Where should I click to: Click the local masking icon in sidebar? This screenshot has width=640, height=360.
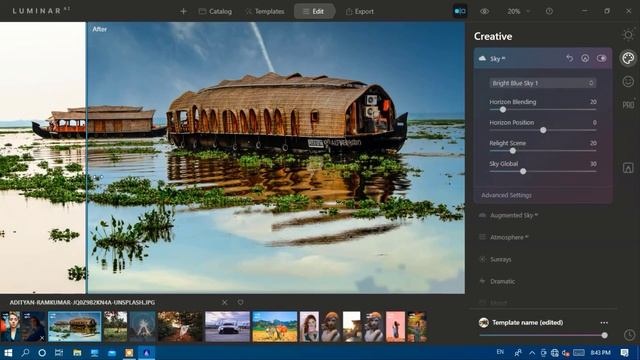pos(628,168)
